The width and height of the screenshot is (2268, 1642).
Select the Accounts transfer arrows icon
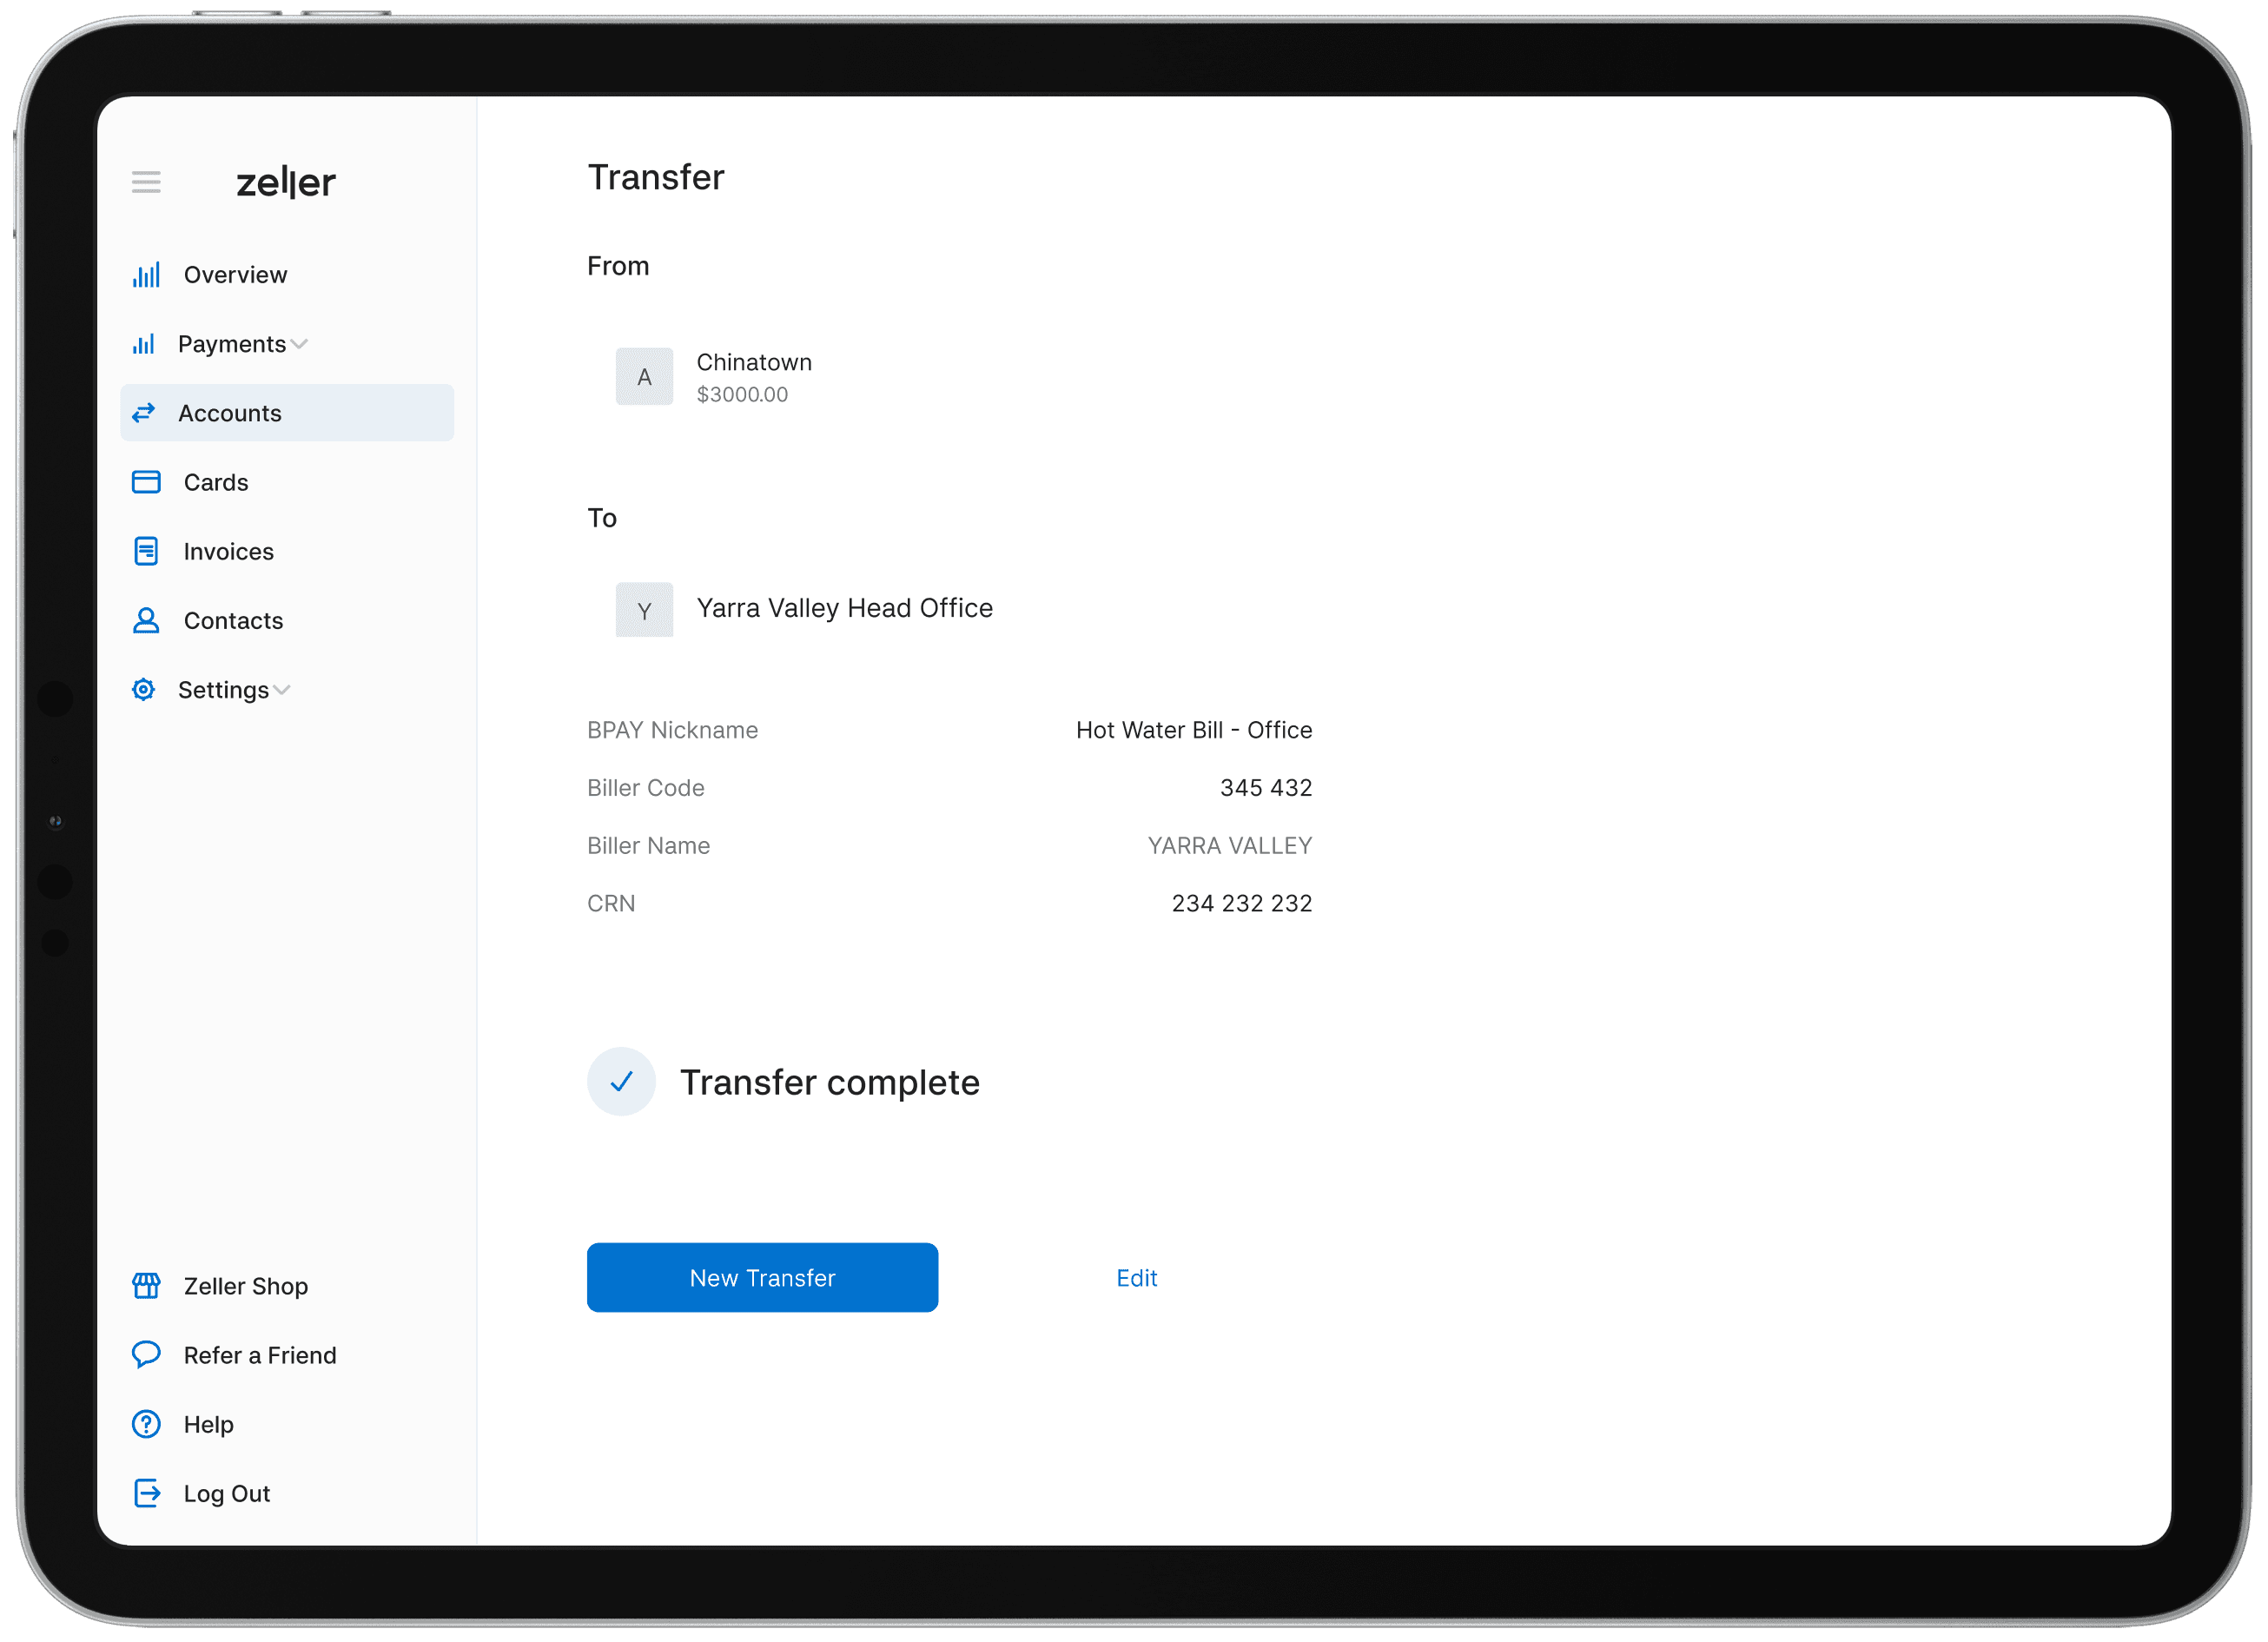[146, 412]
